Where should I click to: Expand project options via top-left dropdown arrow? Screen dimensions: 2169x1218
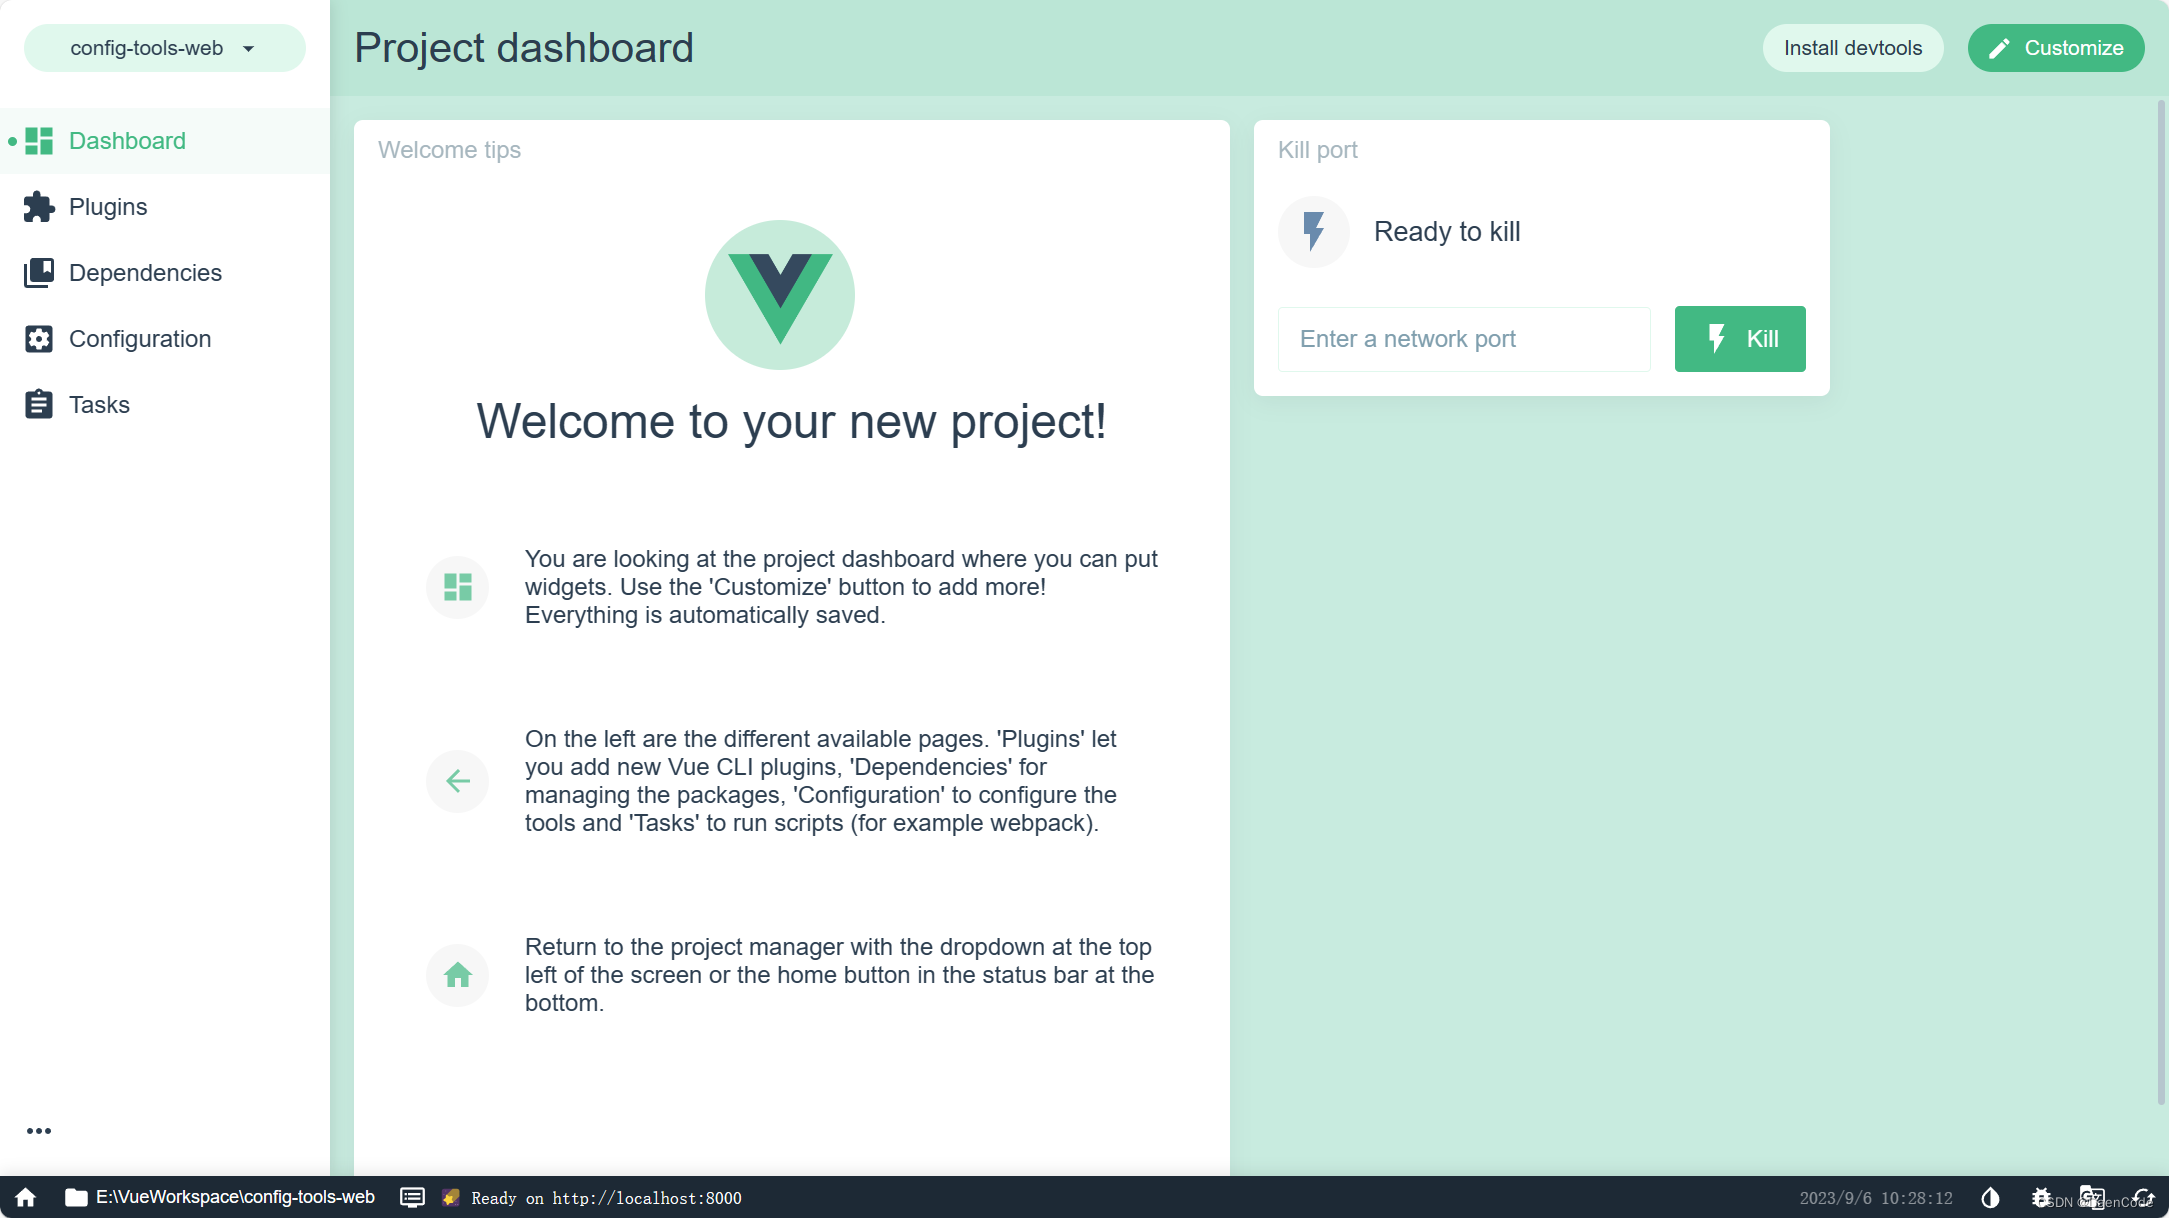[250, 48]
